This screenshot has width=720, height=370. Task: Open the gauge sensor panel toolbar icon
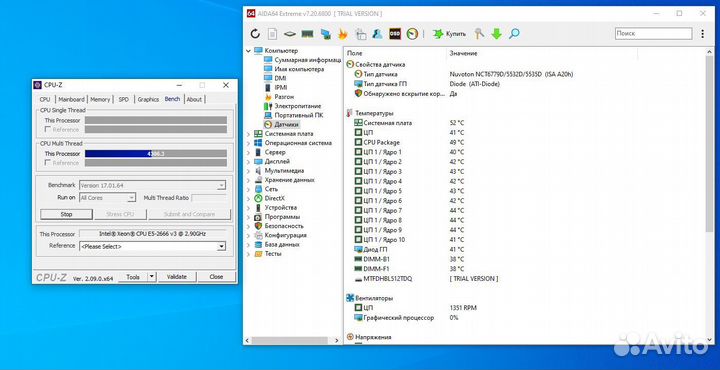[412, 34]
